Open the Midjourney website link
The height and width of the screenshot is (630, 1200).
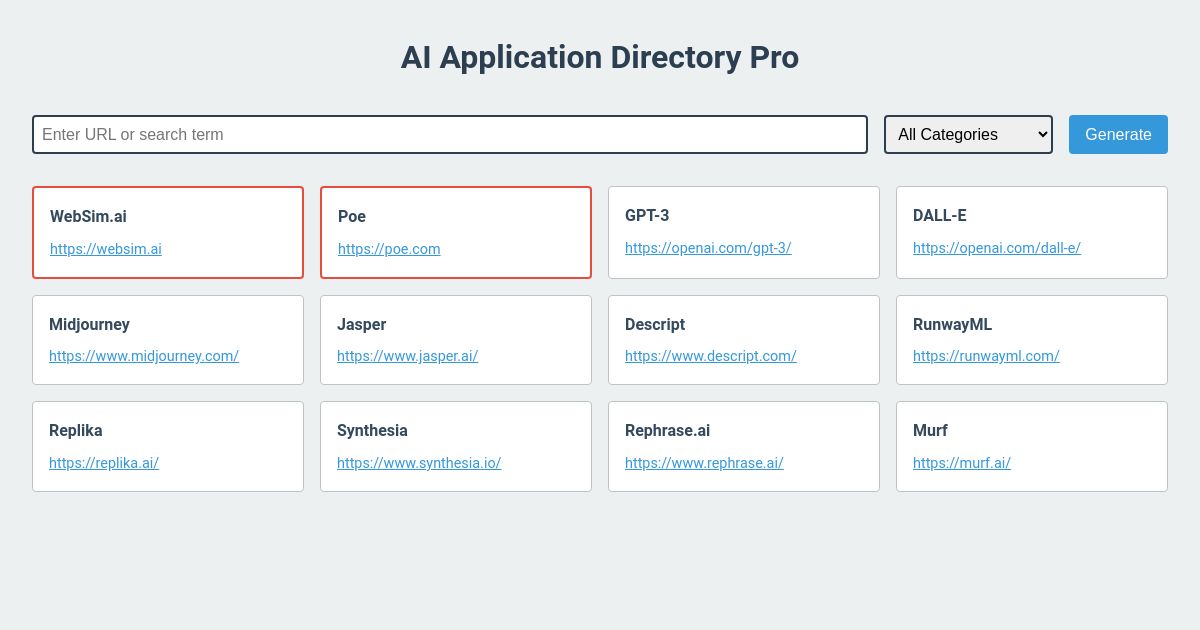(x=144, y=356)
